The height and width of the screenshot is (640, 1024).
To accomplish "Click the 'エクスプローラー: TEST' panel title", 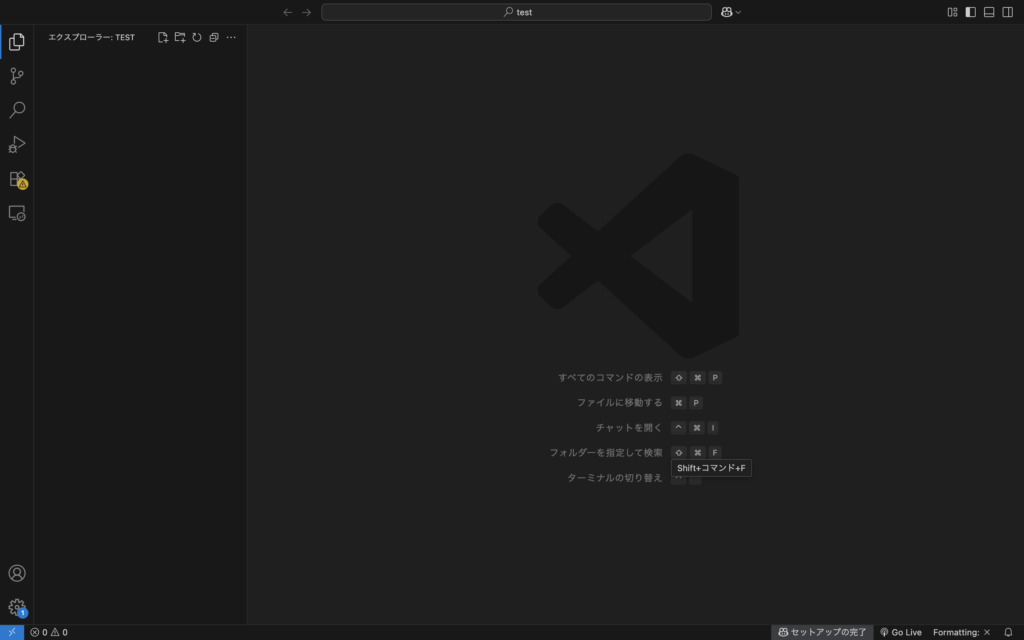I will (91, 37).
